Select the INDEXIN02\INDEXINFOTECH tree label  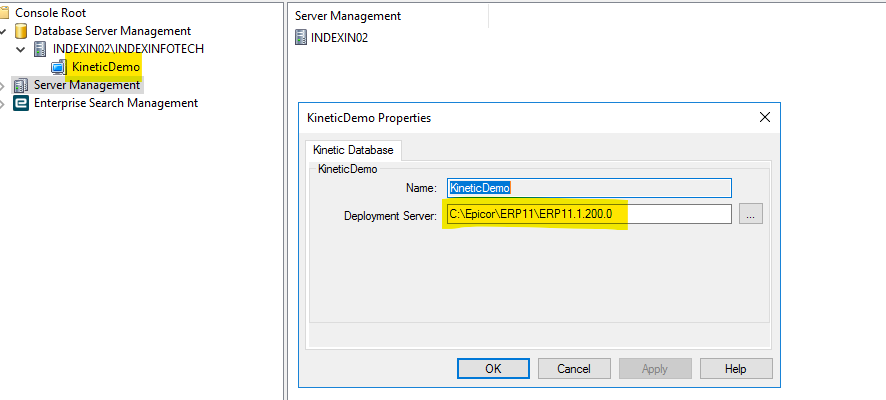tap(128, 49)
